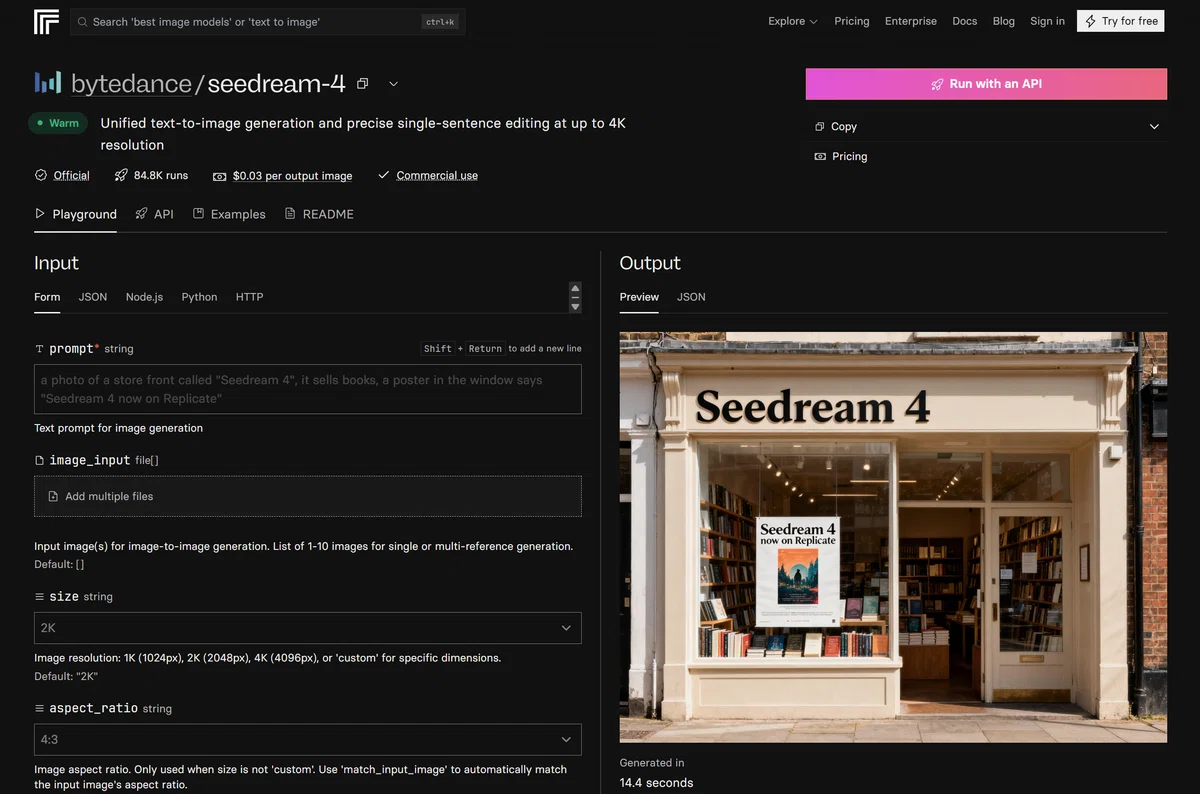1200x794 pixels.
Task: Select the output JSON tab
Action: click(x=691, y=297)
